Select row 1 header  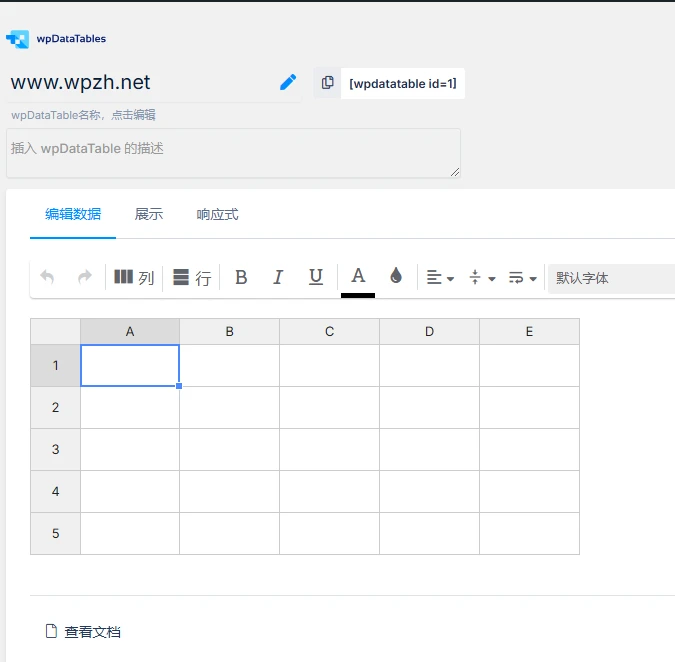[56, 365]
